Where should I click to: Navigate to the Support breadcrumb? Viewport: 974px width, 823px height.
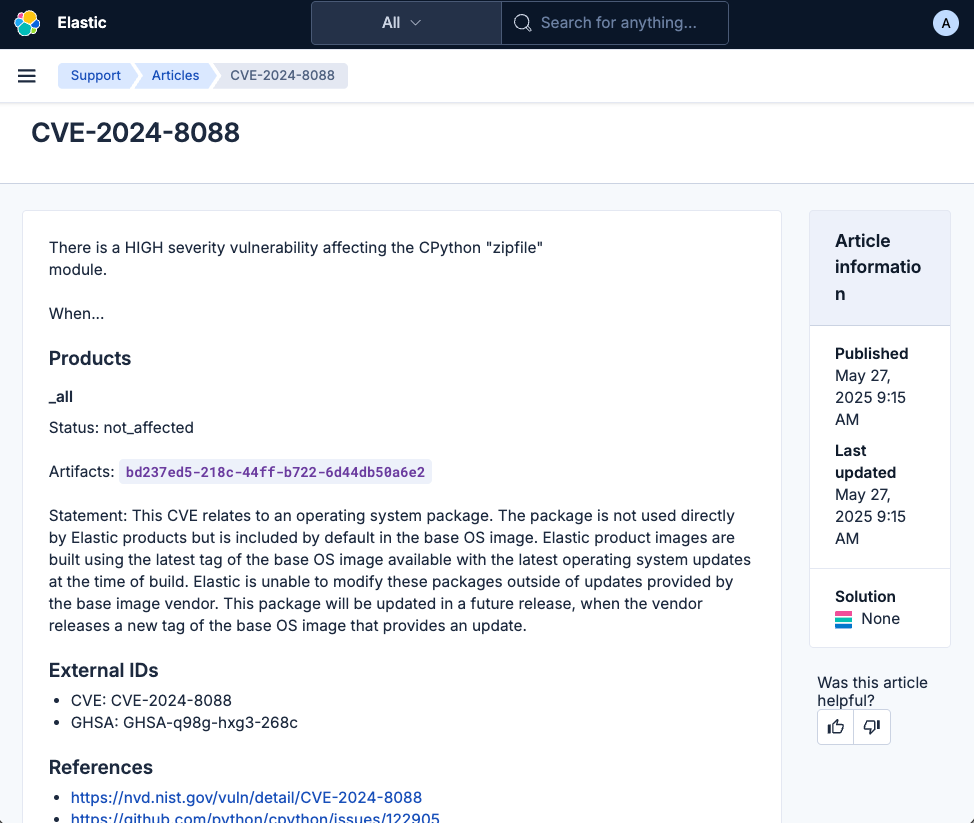pyautogui.click(x=95, y=75)
